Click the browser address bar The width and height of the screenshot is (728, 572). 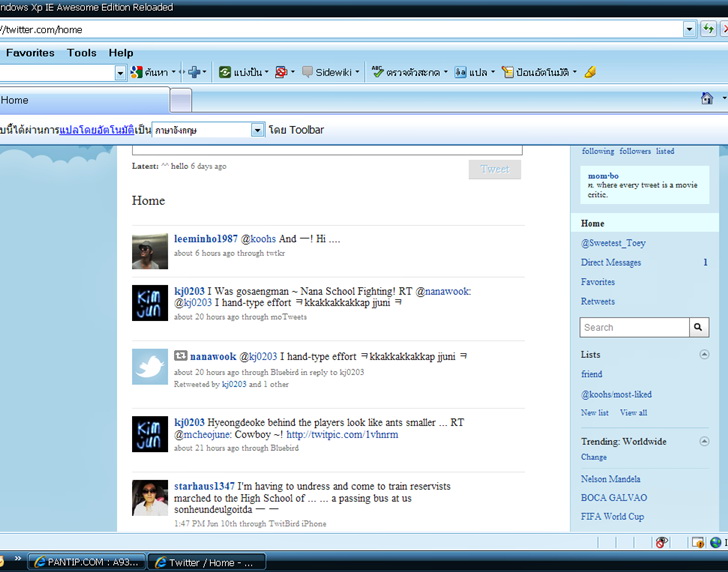point(341,29)
